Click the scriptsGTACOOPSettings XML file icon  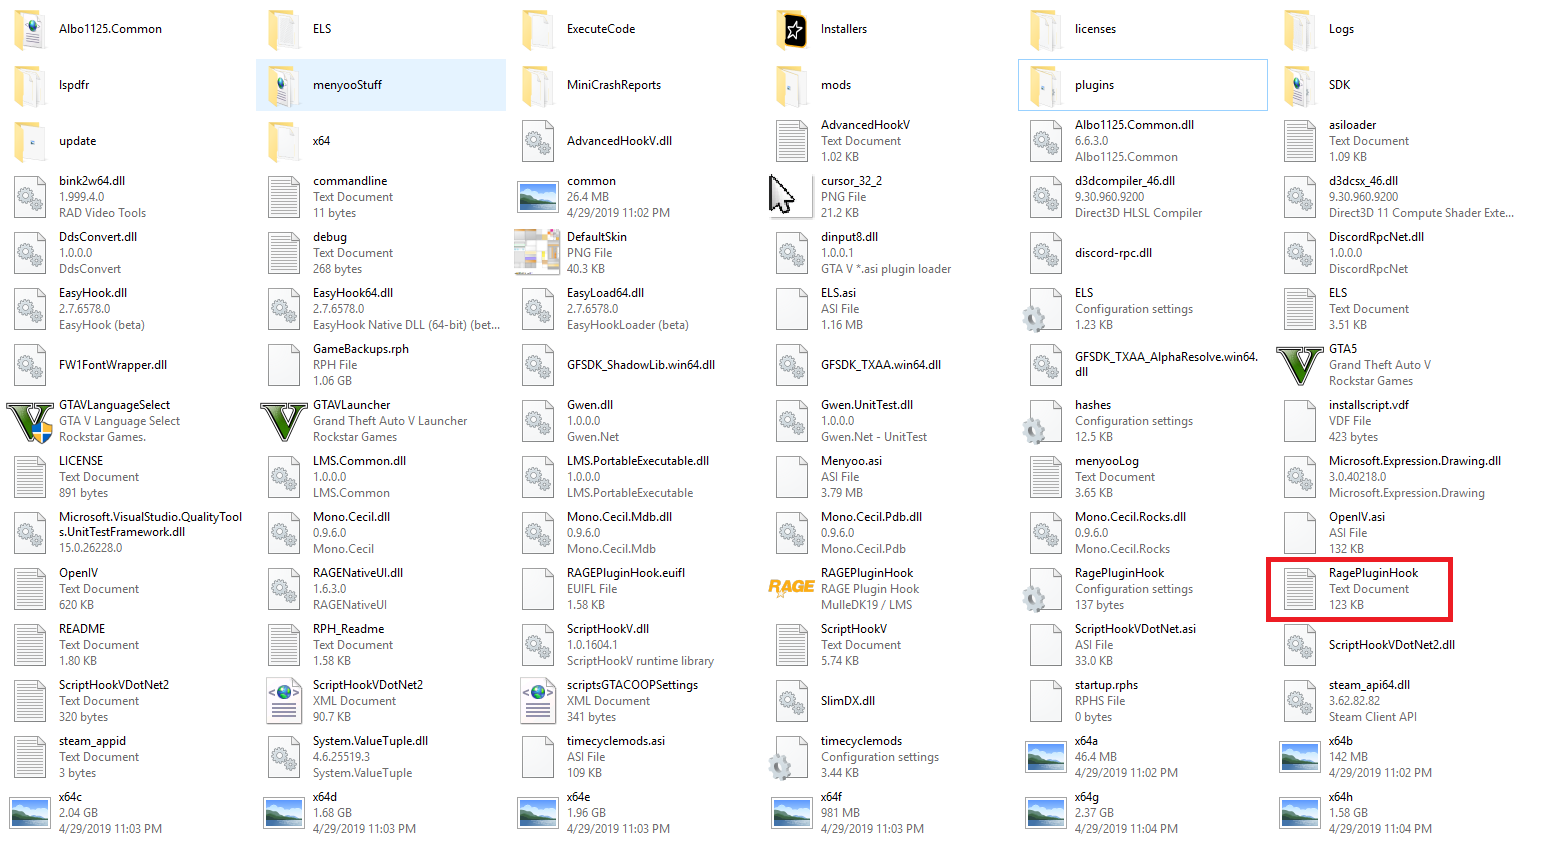coord(538,701)
